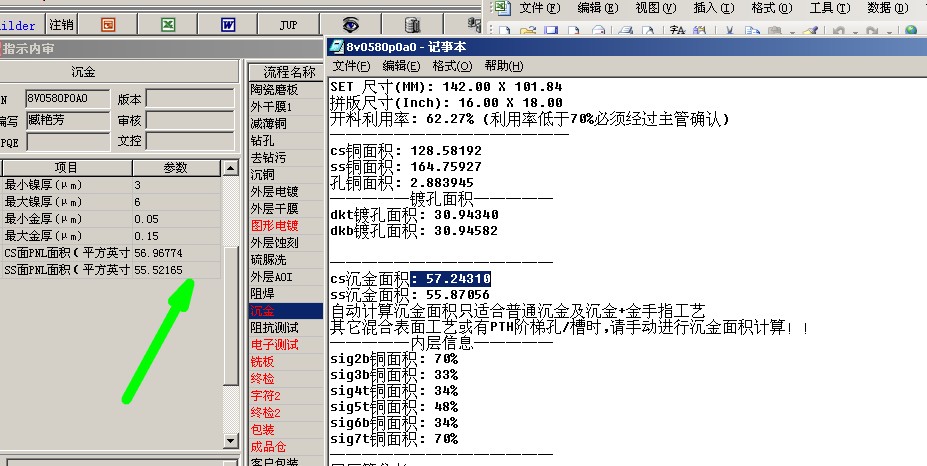Click the 项目 column header
The width and height of the screenshot is (927, 466).
coord(67,168)
